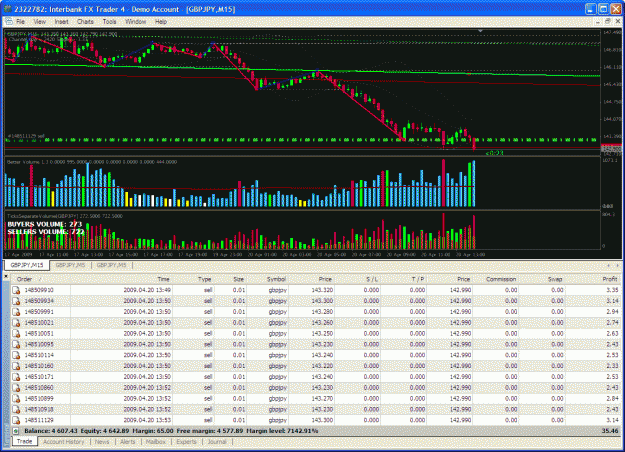Switch to the Account History tab
This screenshot has width=625, height=452.
pyautogui.click(x=64, y=442)
